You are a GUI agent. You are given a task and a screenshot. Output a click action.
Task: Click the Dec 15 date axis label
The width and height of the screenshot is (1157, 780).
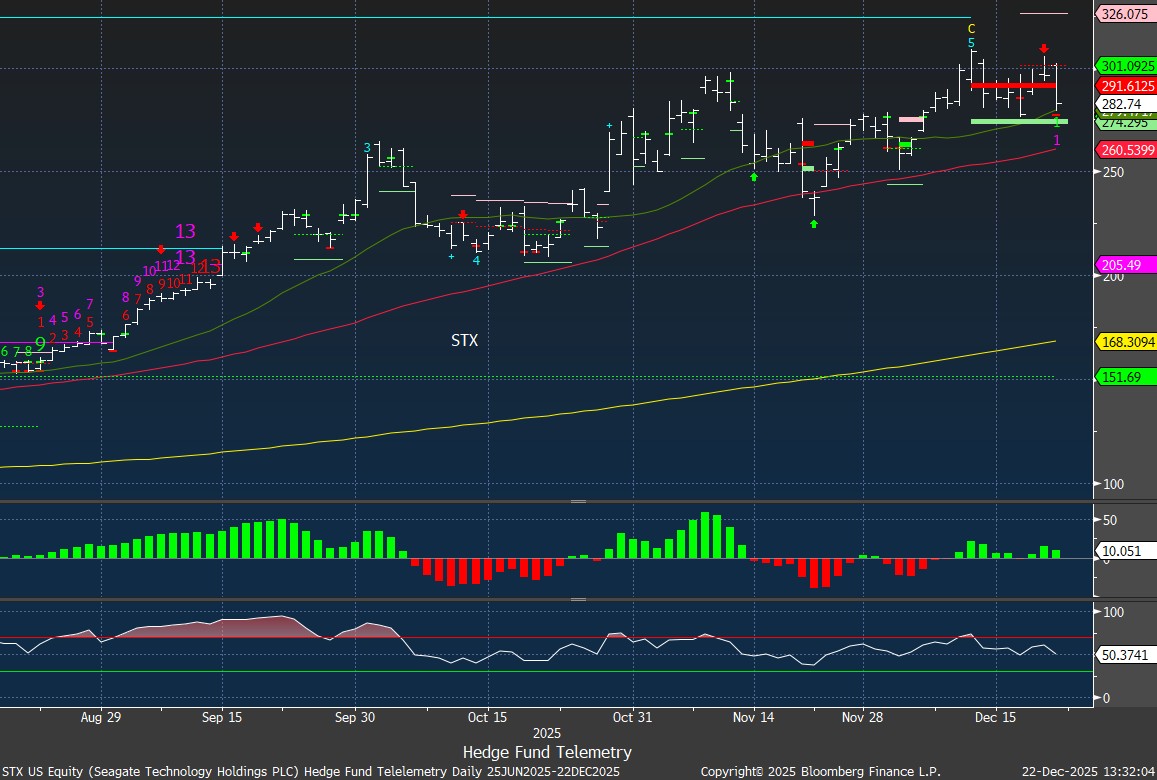pos(995,717)
